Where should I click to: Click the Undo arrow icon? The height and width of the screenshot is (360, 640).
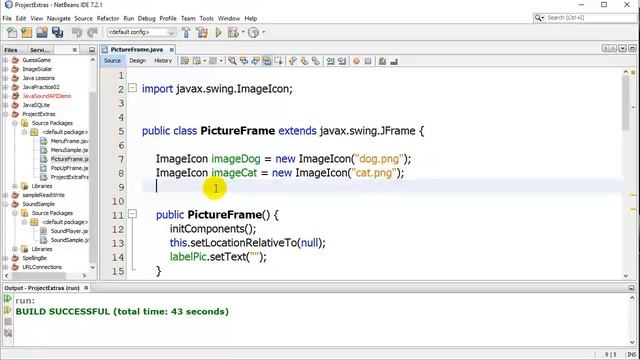77,32
